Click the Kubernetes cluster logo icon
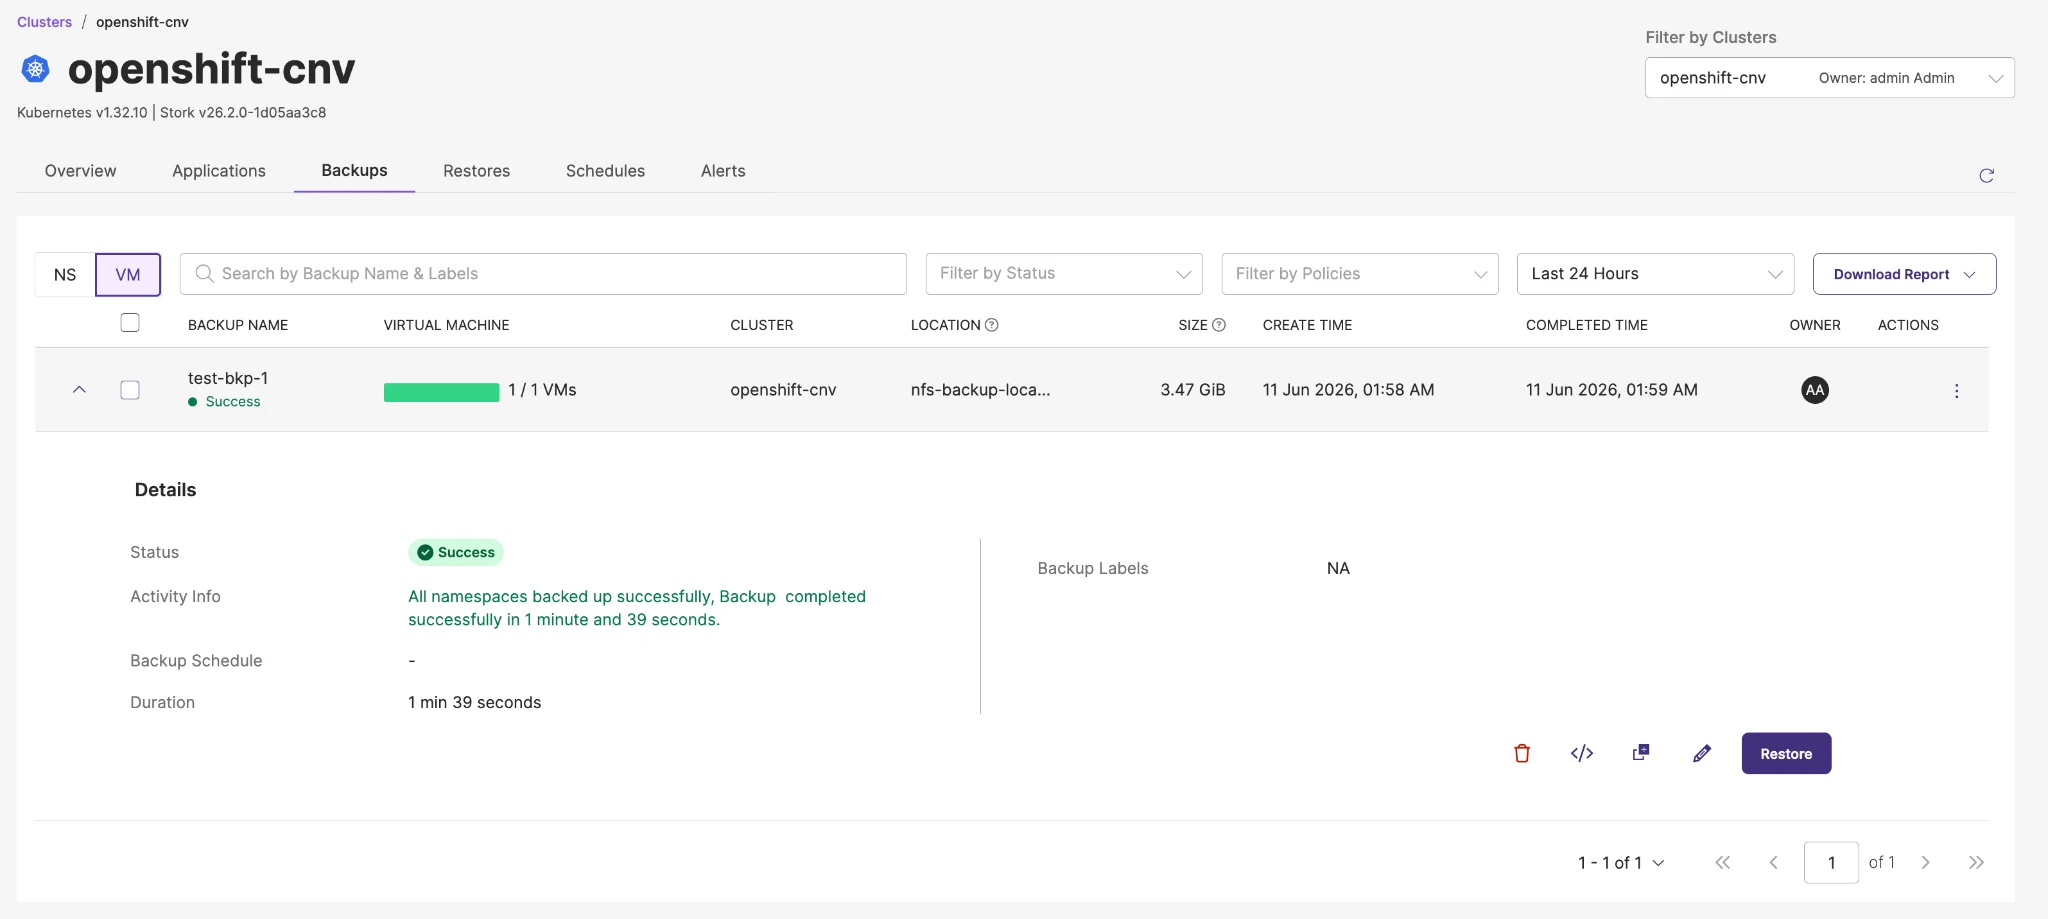Viewport: 2048px width, 919px height. pyautogui.click(x=36, y=69)
